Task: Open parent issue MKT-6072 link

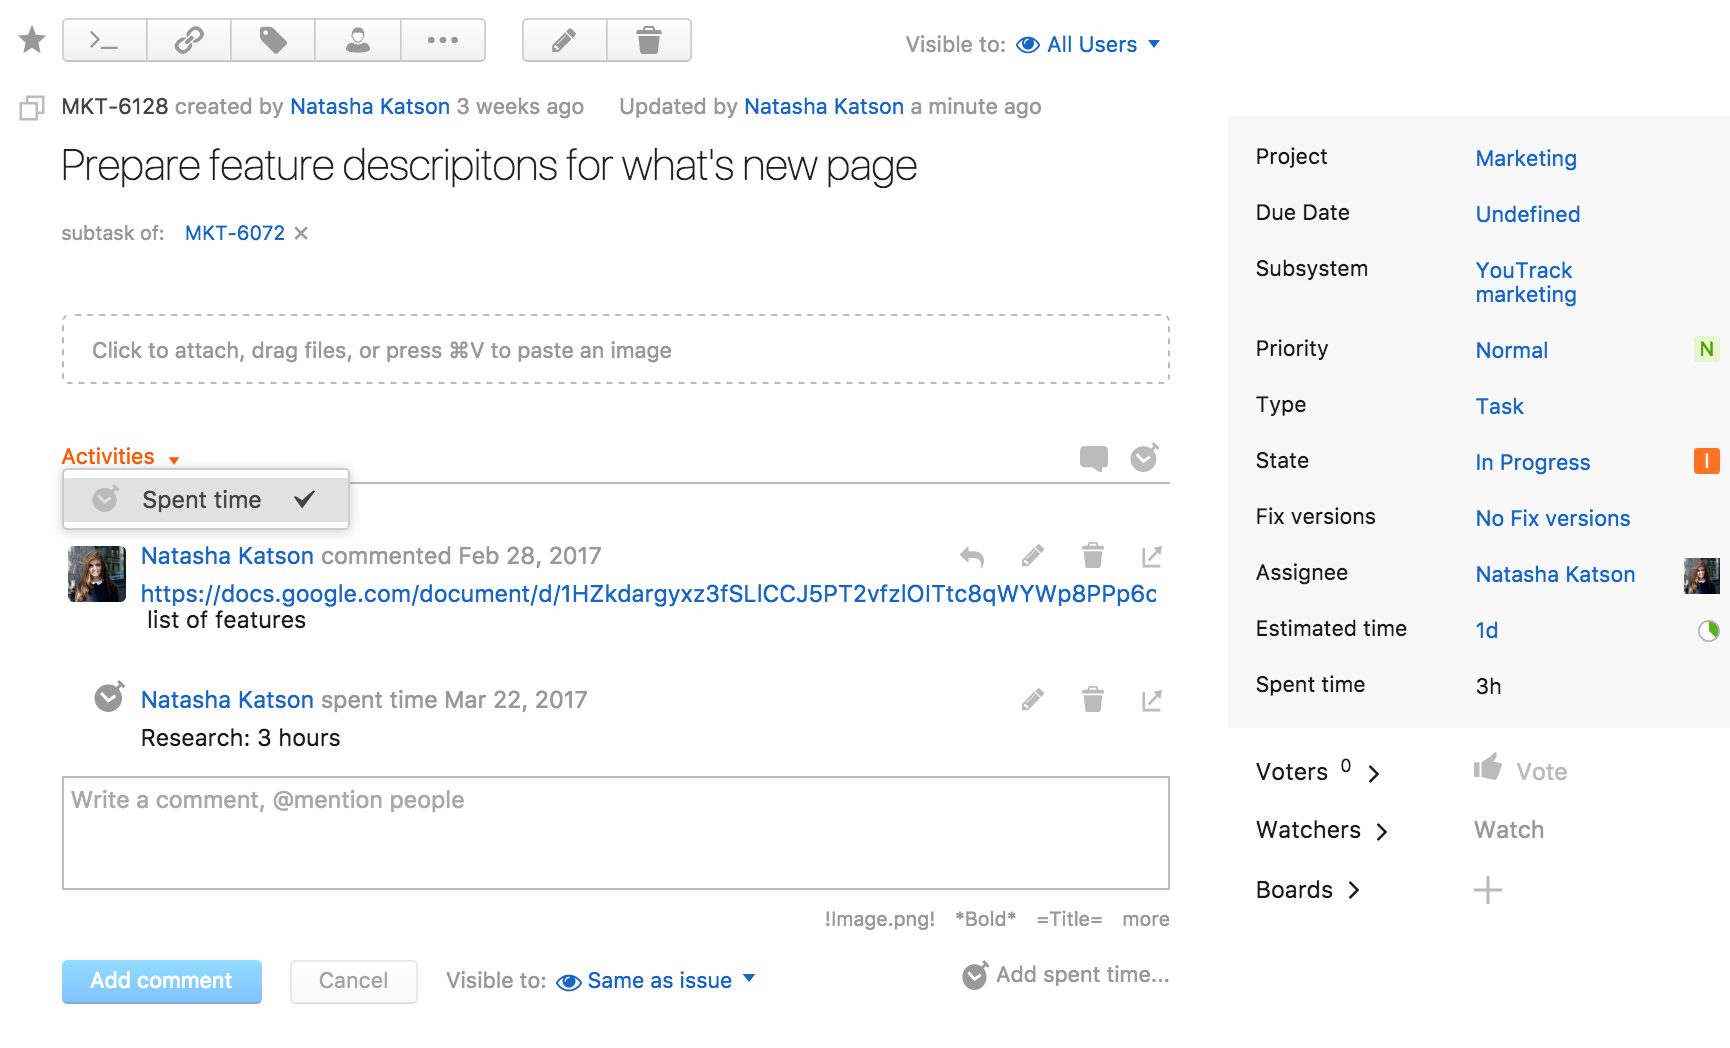Action: [235, 233]
